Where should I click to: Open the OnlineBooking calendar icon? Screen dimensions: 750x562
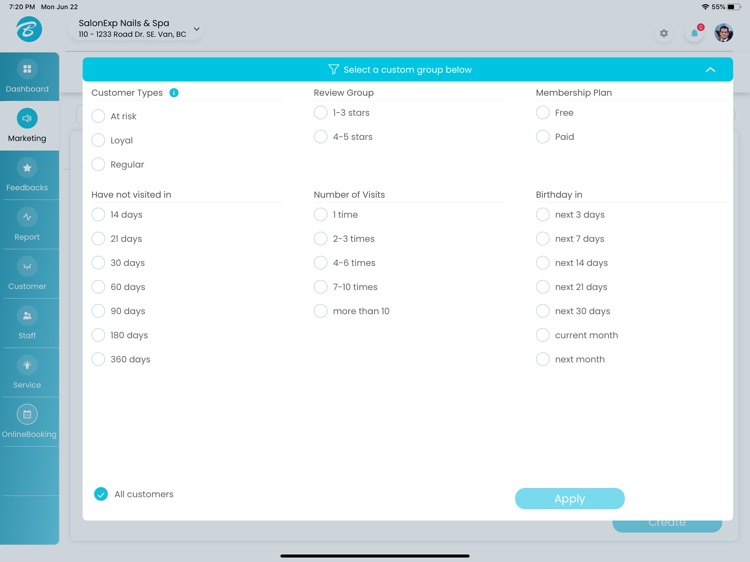tap(27, 414)
